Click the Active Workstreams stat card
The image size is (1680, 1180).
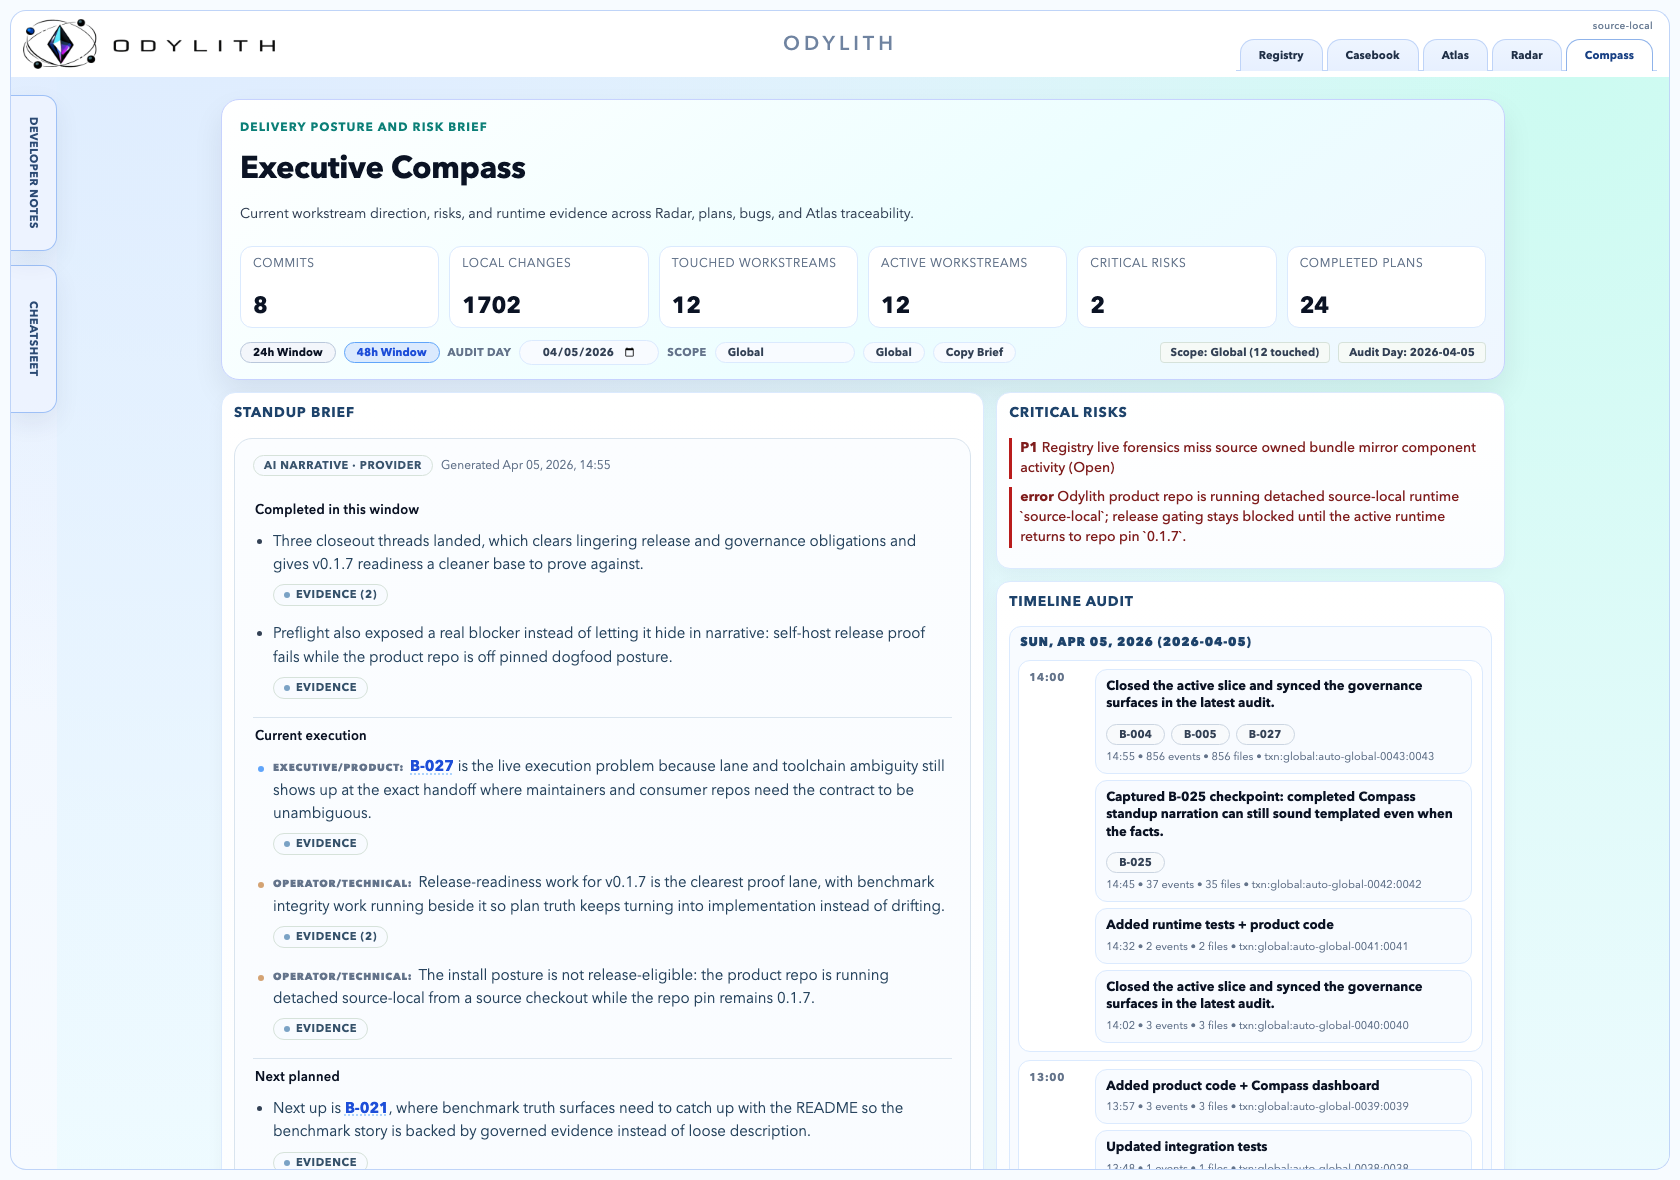point(967,287)
